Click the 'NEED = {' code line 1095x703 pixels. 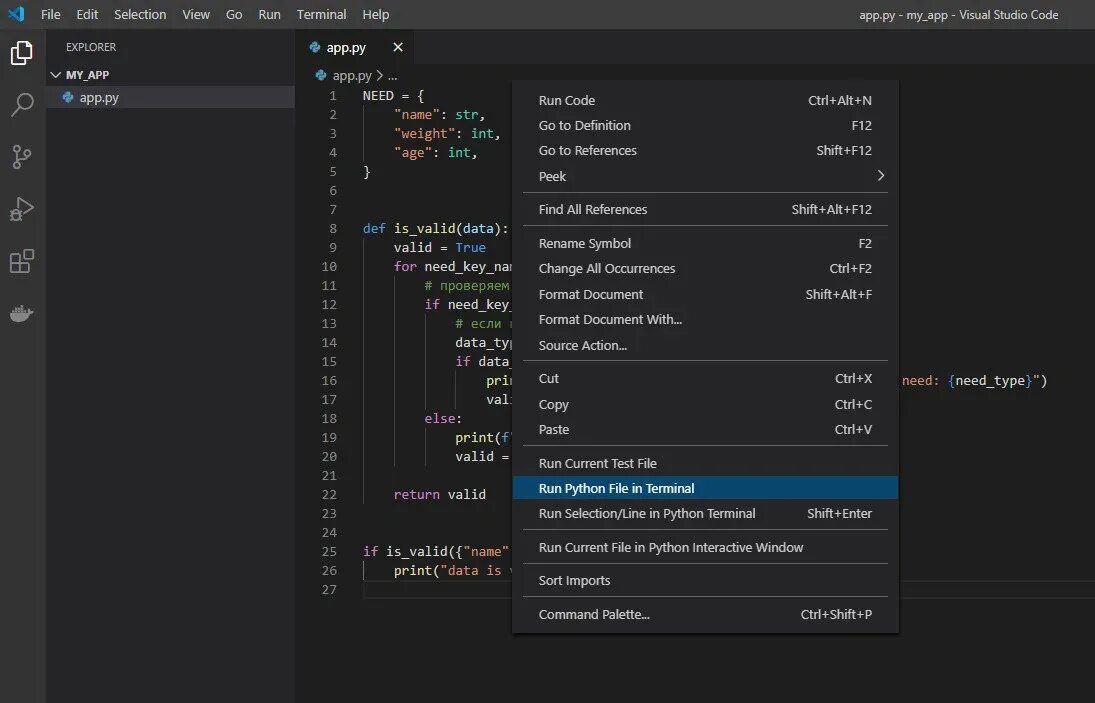pos(393,96)
